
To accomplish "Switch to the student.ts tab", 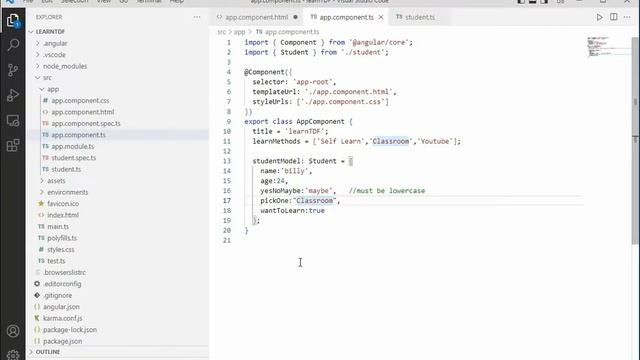I will click(x=419, y=17).
